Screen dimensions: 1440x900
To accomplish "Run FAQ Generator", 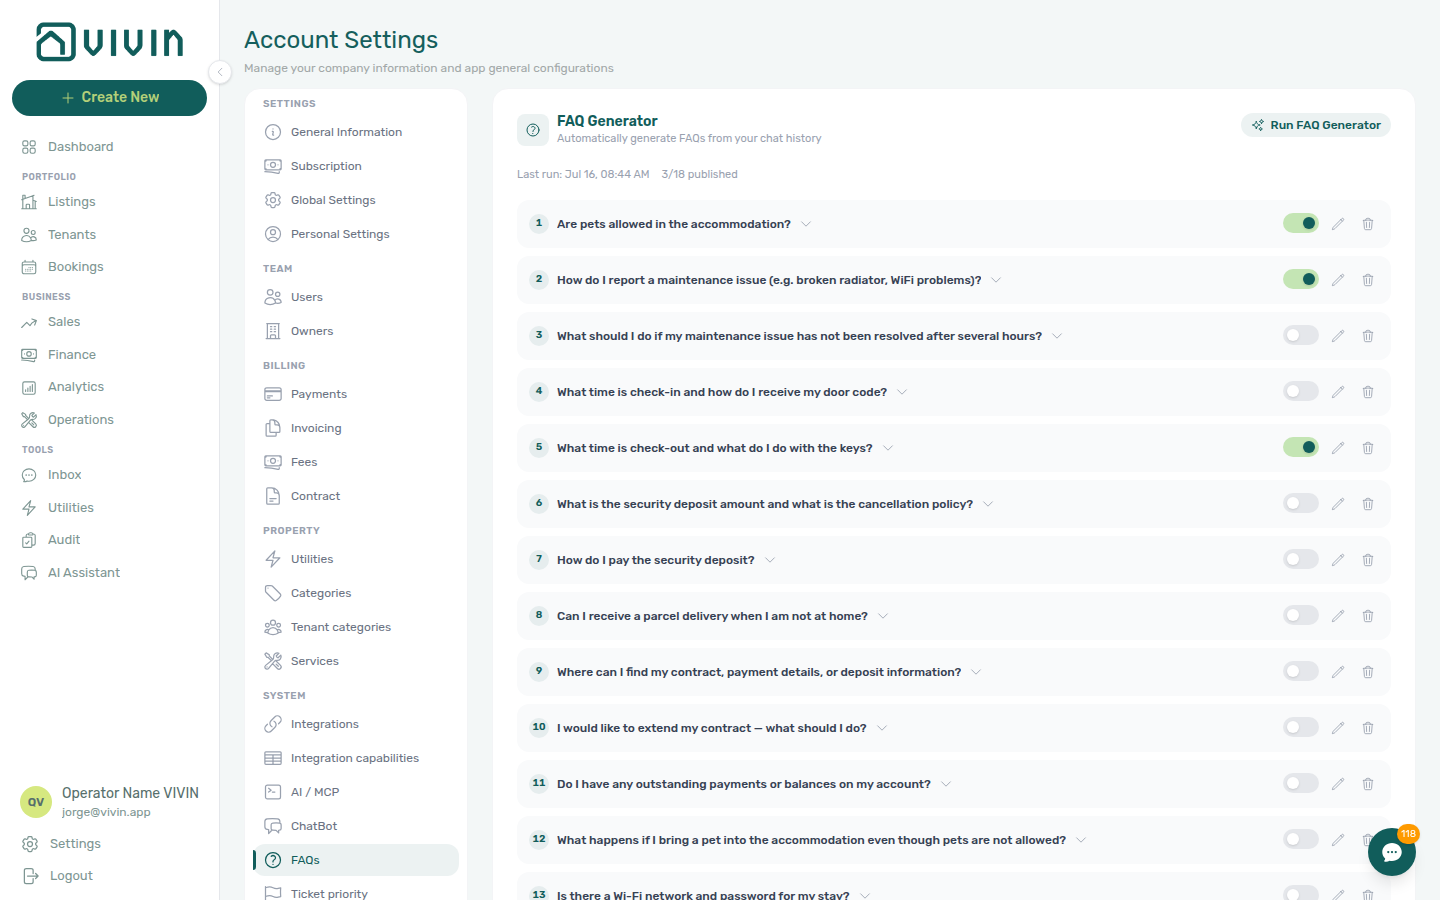I will [x=1316, y=125].
